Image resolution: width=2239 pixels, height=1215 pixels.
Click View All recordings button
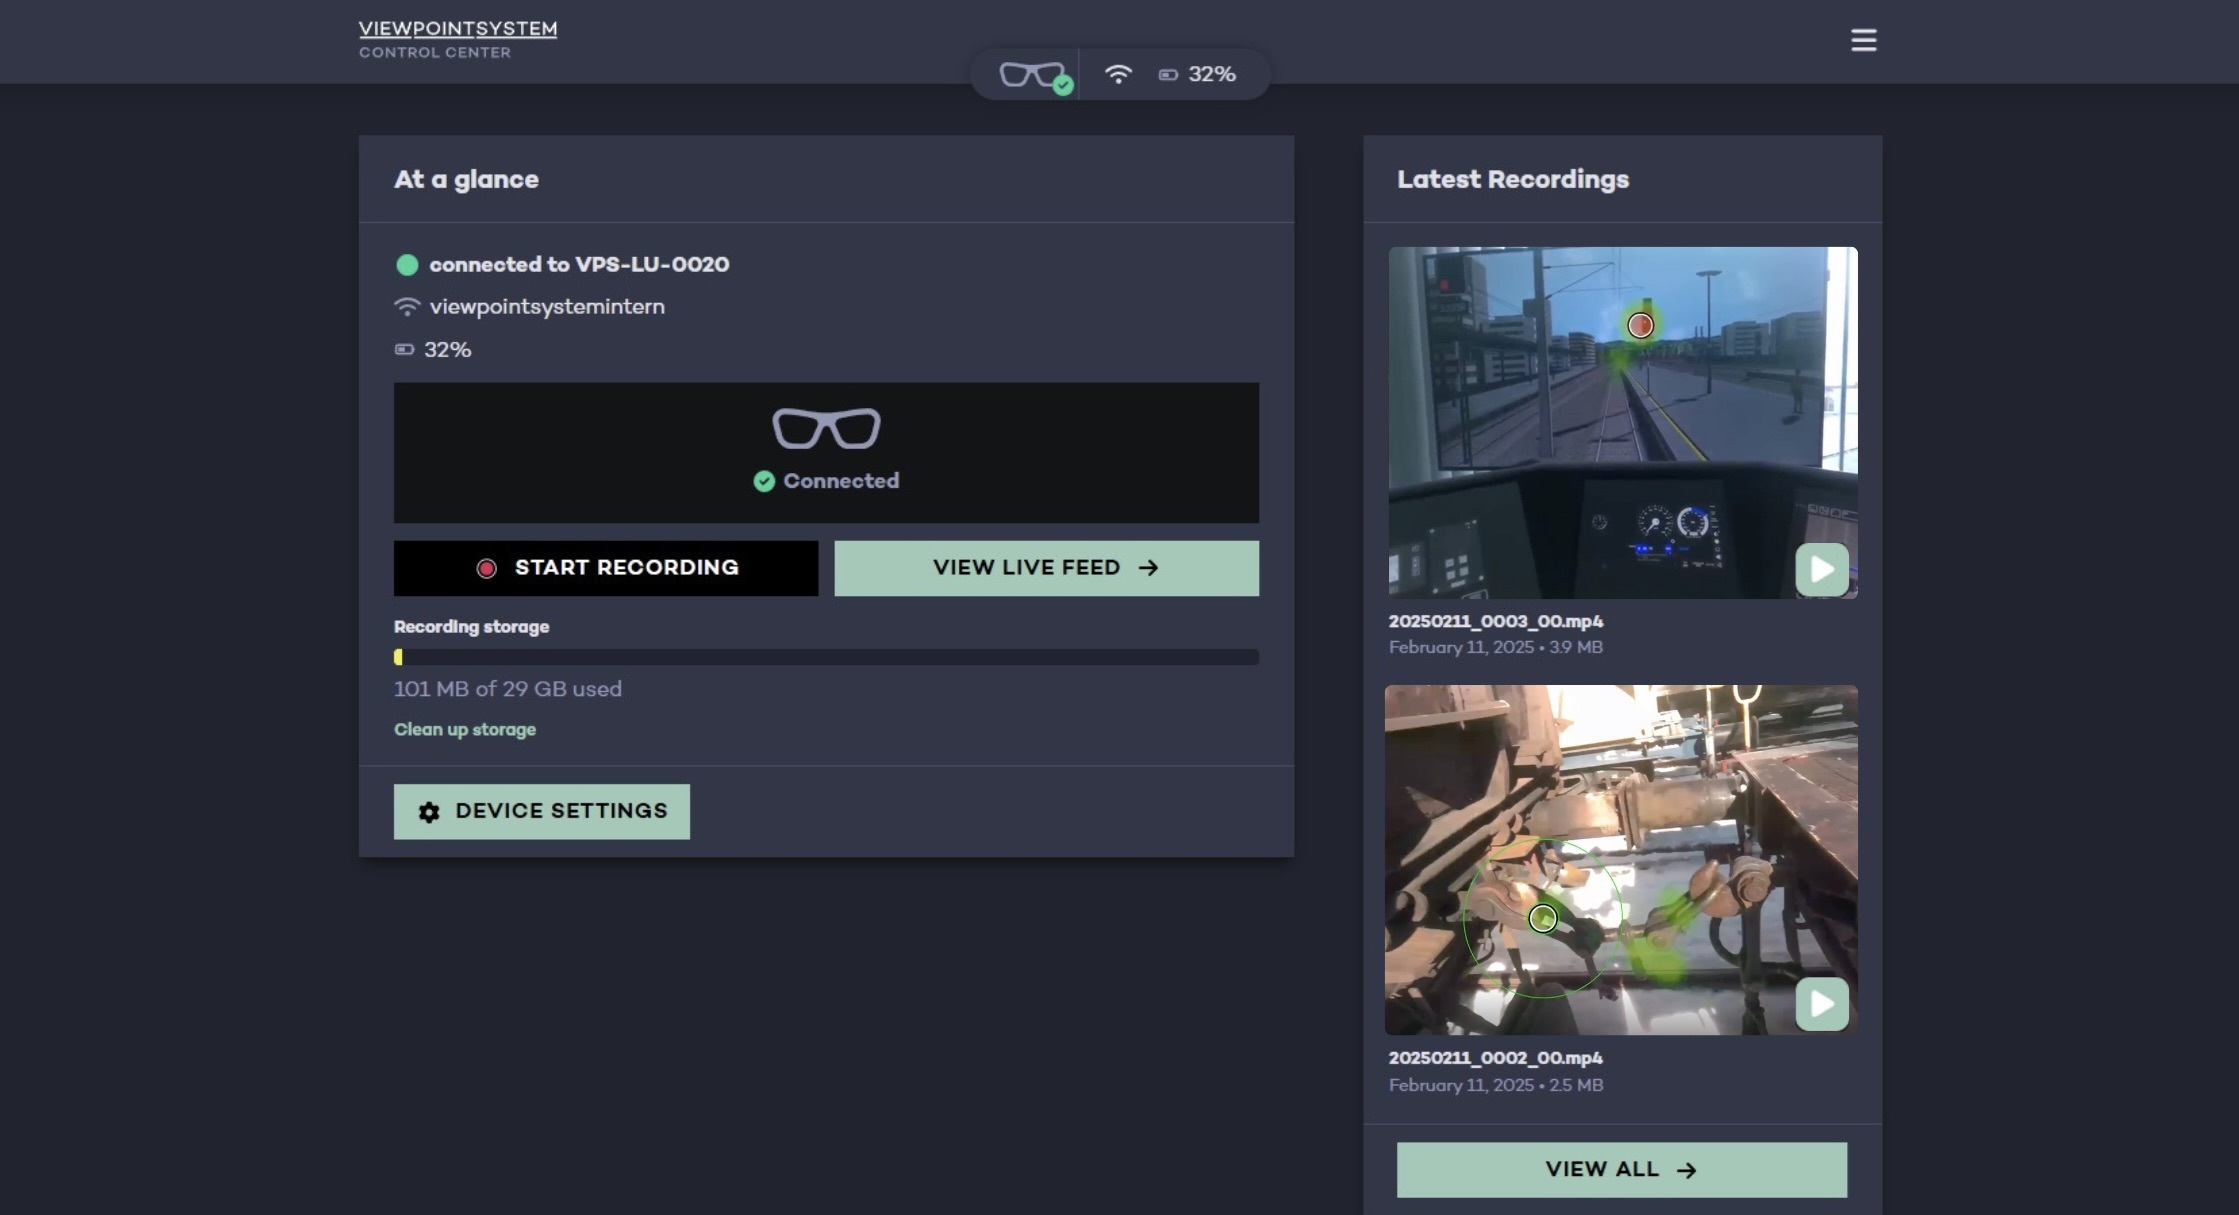click(x=1621, y=1170)
